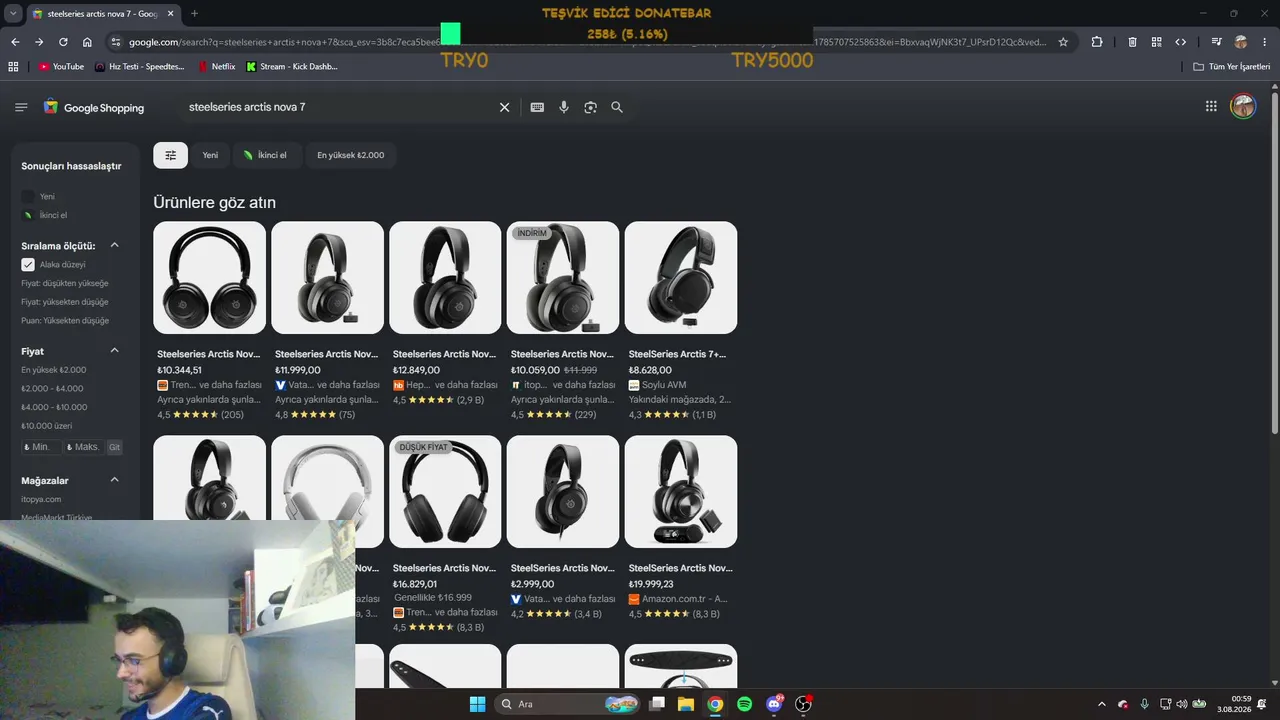This screenshot has width=1280, height=720.
Task: Open the bookmarks bar apps grid
Action: [13, 66]
